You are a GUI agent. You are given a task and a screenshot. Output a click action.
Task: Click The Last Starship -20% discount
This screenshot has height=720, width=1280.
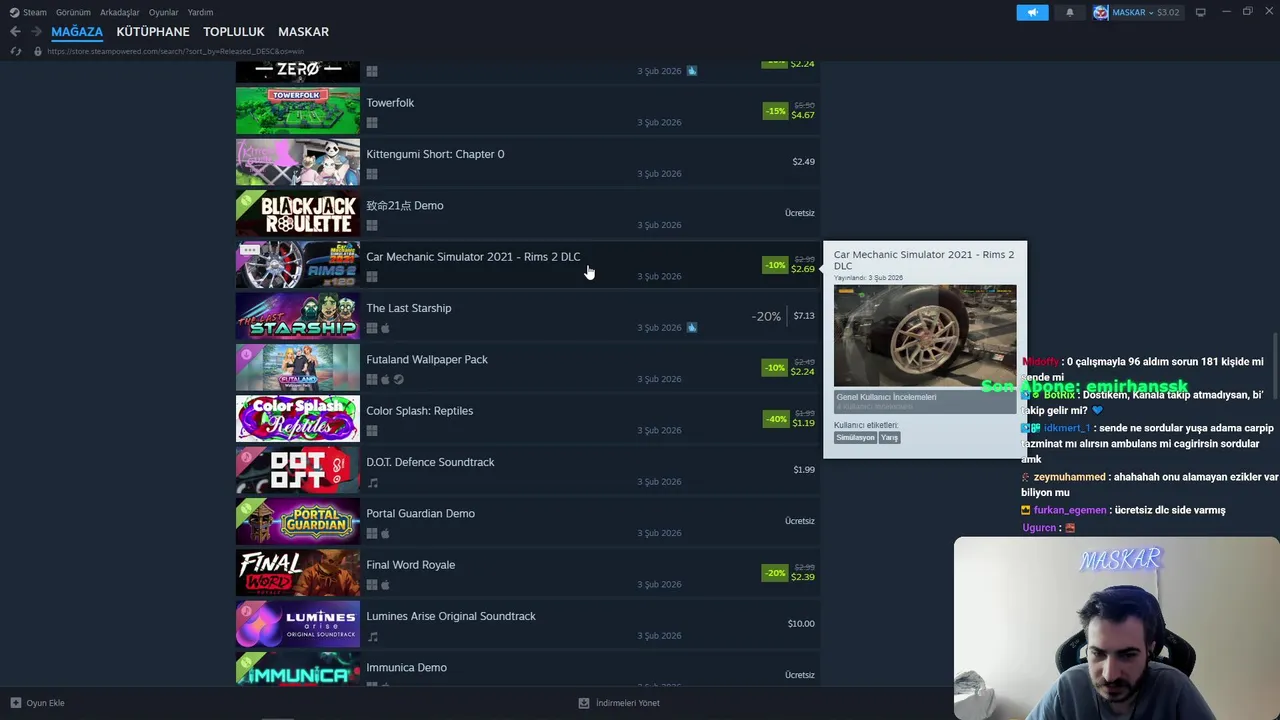766,316
